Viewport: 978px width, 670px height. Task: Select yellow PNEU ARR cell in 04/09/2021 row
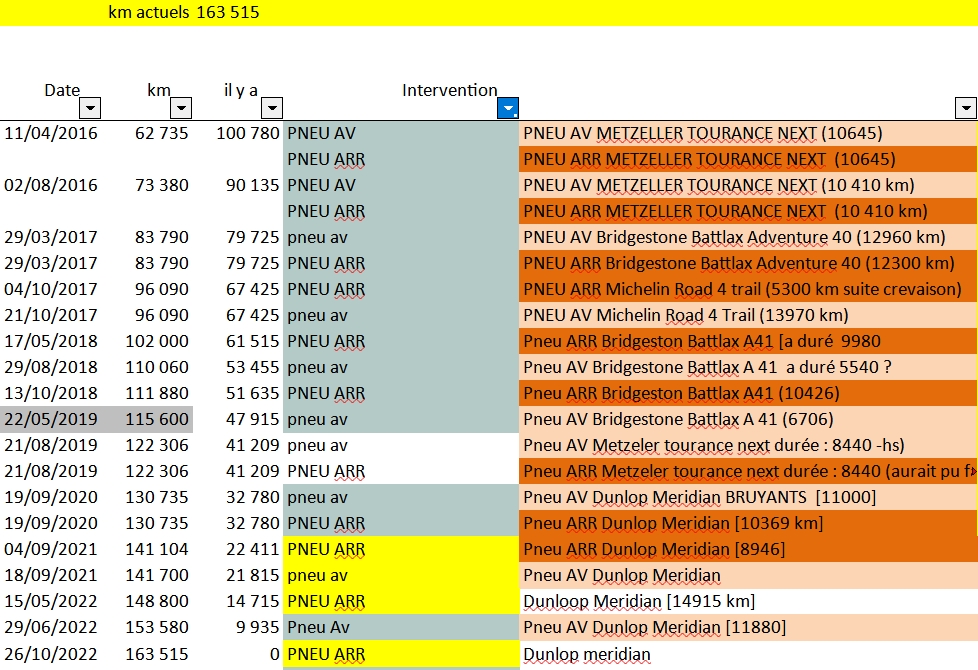coord(401,549)
